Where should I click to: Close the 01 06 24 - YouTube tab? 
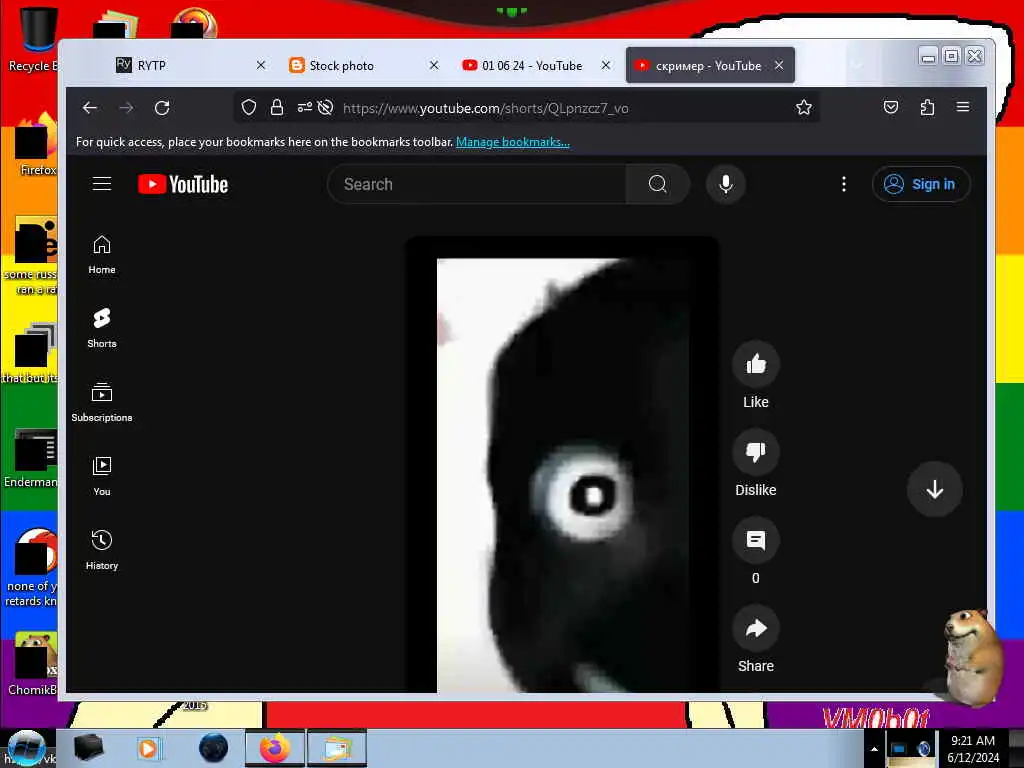[x=606, y=65]
